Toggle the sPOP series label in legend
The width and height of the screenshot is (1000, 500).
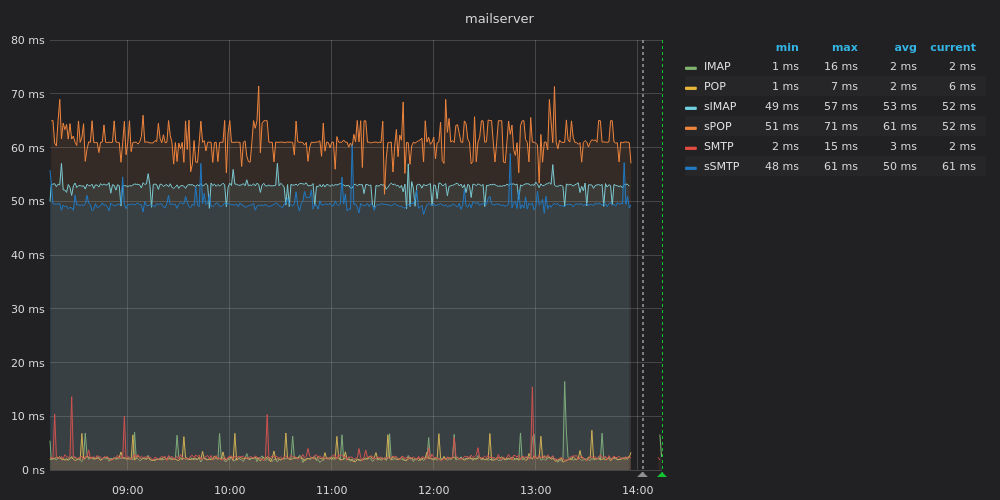pyautogui.click(x=717, y=126)
